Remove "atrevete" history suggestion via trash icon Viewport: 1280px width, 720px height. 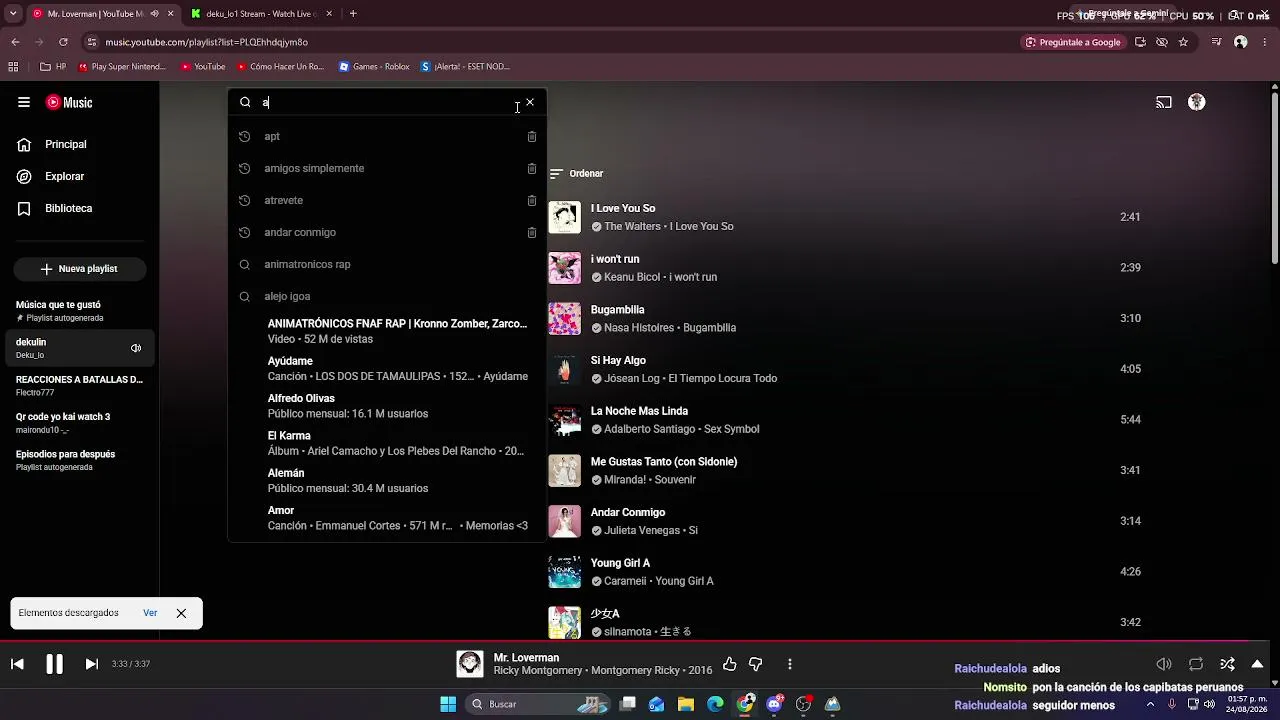point(532,200)
